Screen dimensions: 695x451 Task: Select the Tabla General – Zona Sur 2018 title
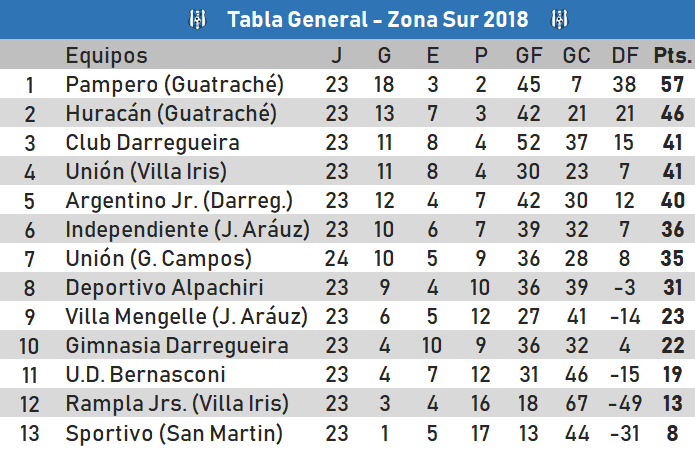point(378,19)
